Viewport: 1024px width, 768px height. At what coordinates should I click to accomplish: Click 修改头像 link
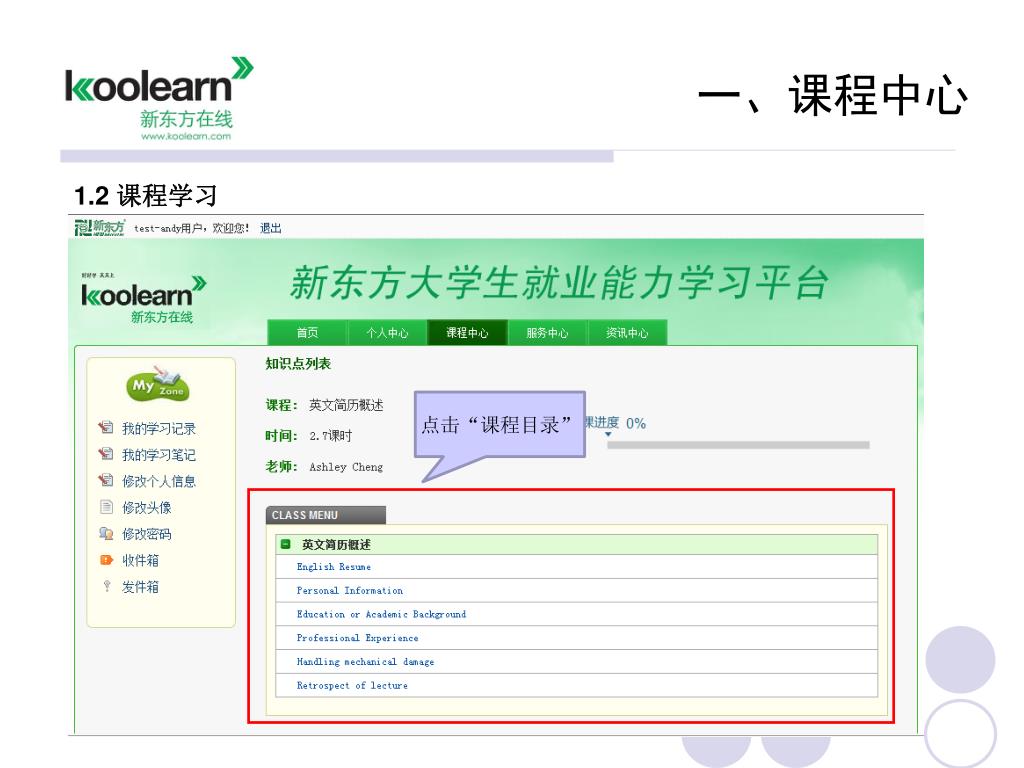point(147,507)
